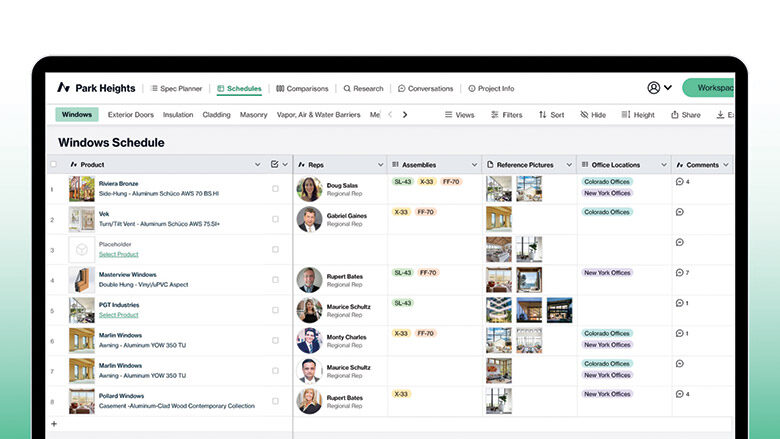Screen dimensions: 780x439
Task: Open Doug Salas reference picture thumbnail
Action: (499, 189)
